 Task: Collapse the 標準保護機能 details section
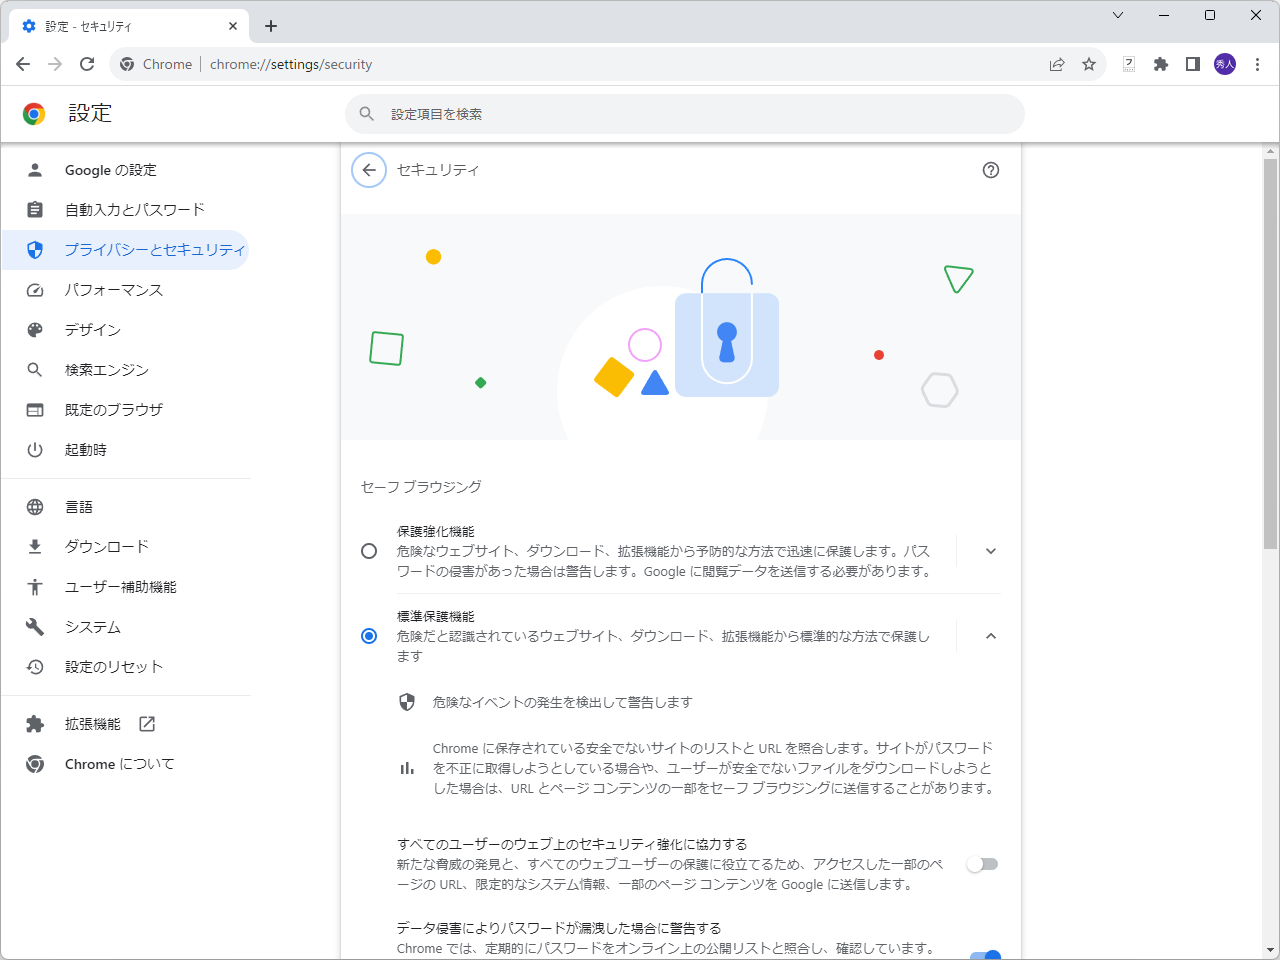(x=990, y=635)
